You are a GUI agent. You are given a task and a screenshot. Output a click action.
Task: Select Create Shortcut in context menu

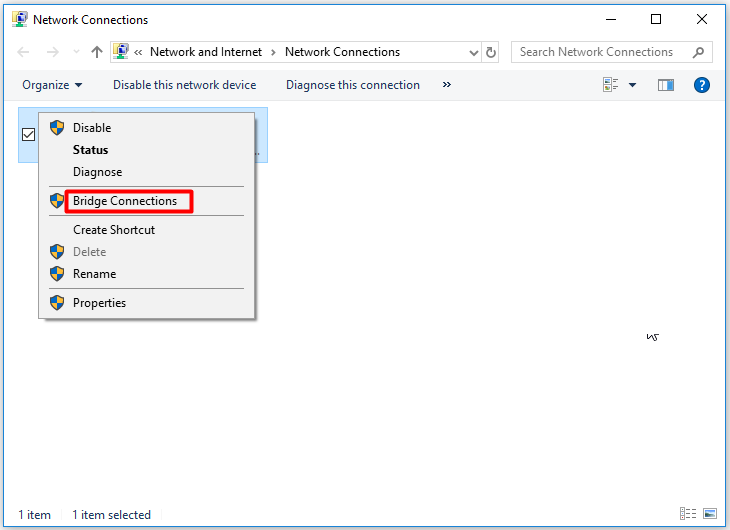click(x=147, y=230)
